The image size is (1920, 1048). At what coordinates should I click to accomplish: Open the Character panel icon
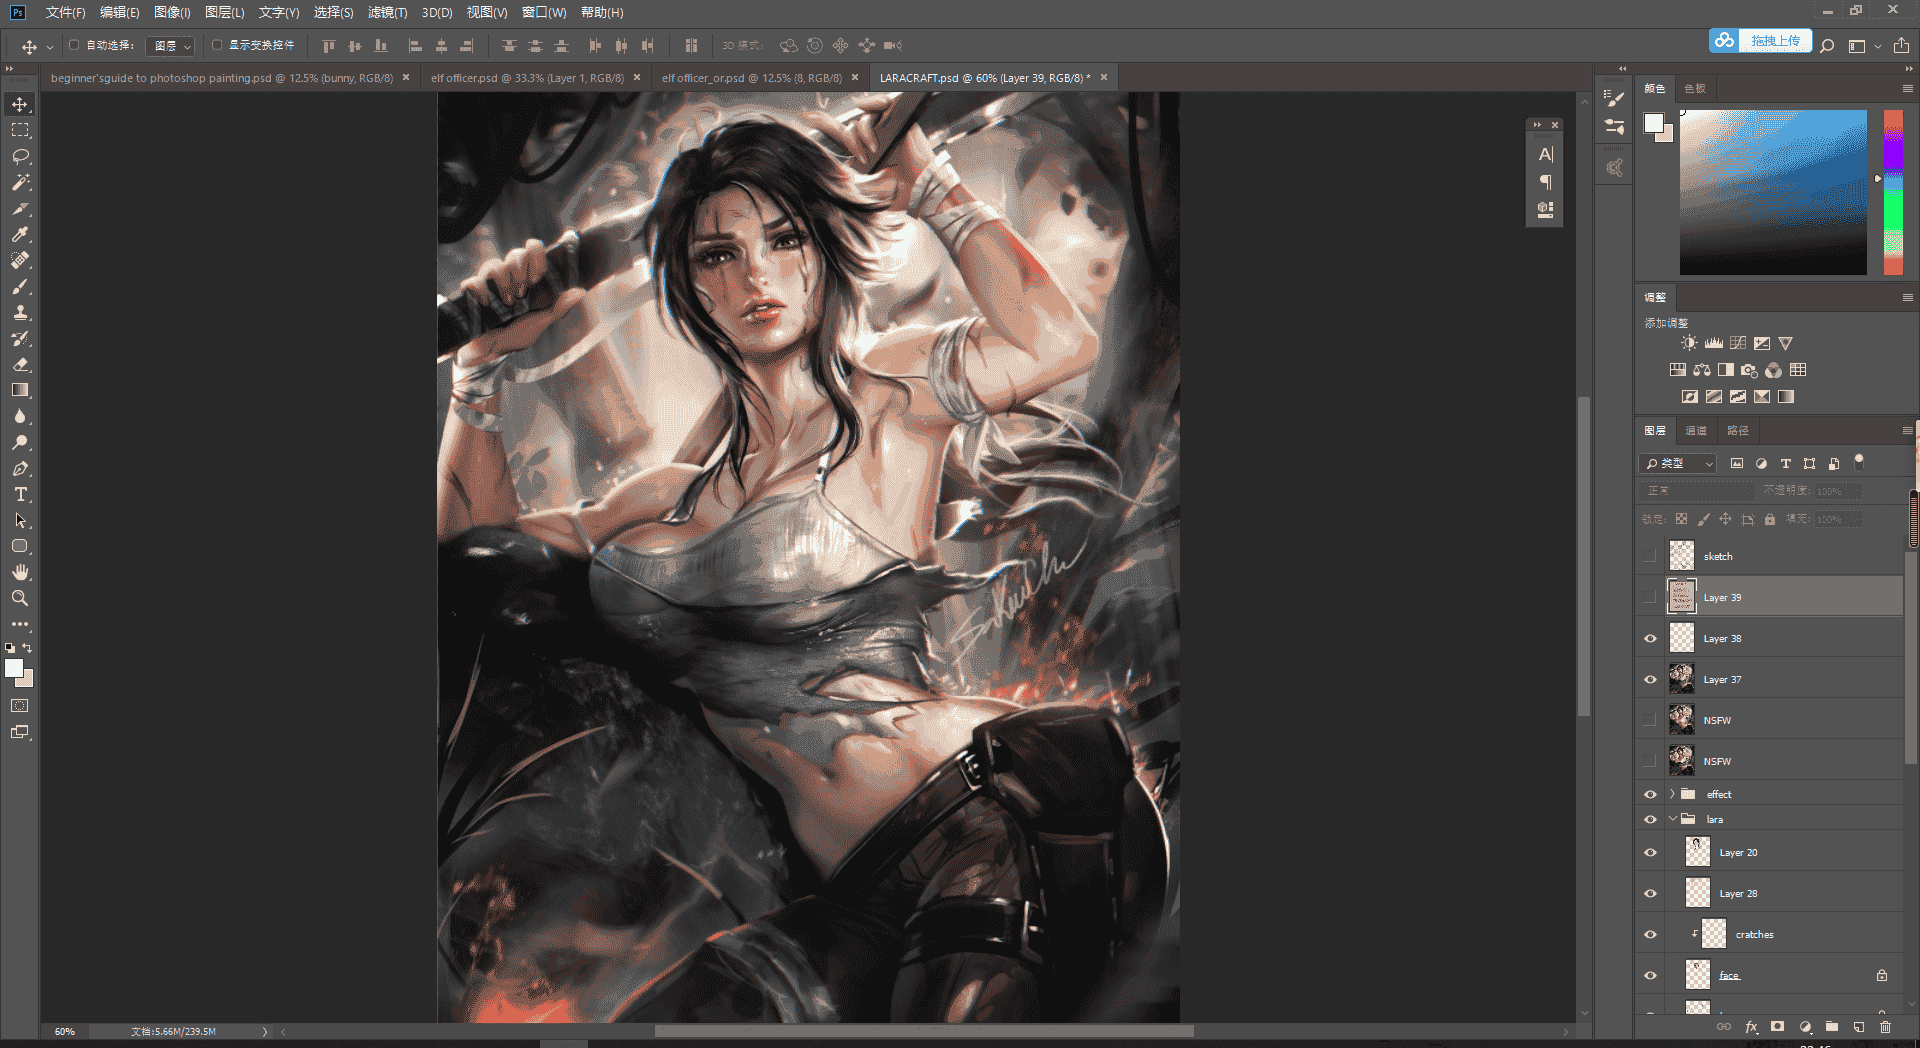(1546, 154)
